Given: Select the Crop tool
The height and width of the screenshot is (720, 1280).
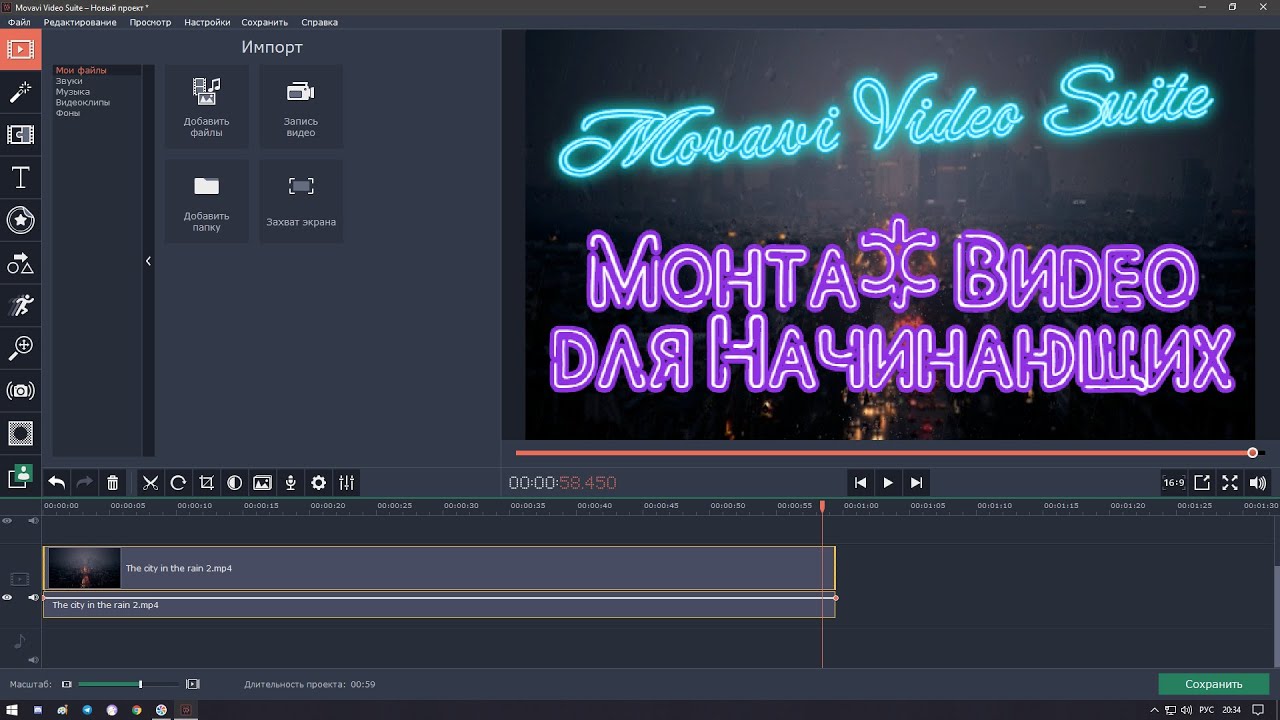Looking at the screenshot, I should [x=206, y=483].
